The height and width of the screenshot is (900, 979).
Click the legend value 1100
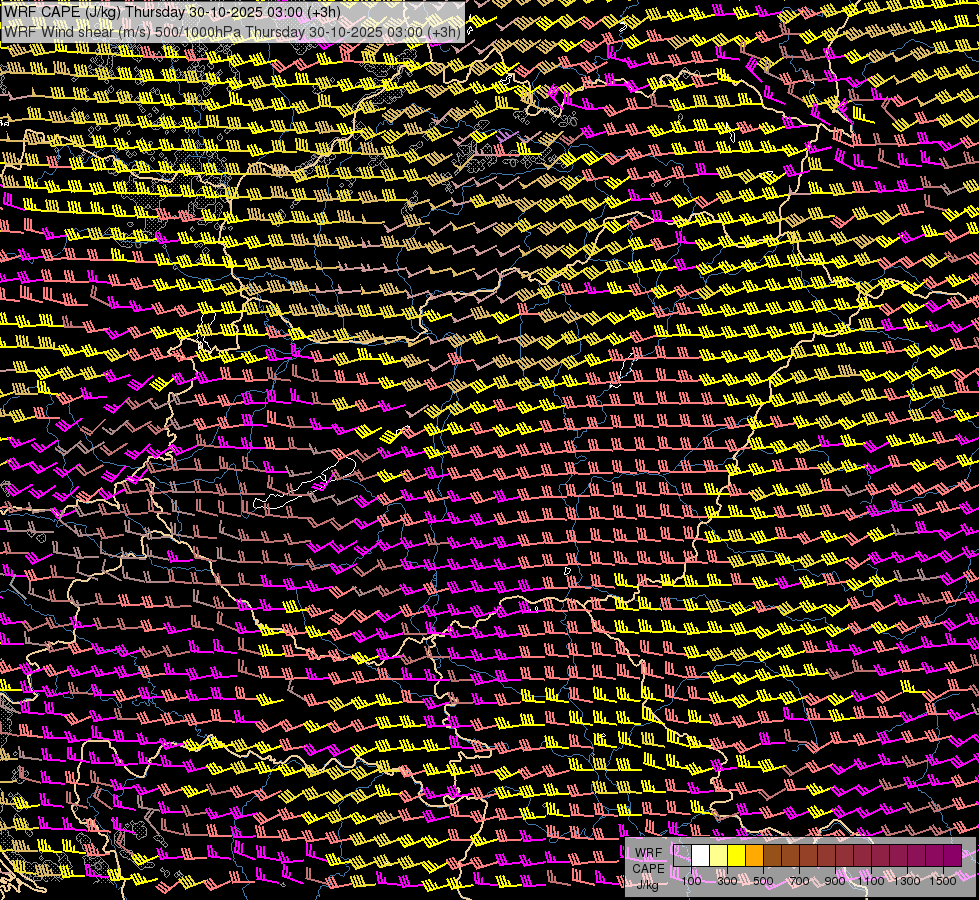(871, 881)
